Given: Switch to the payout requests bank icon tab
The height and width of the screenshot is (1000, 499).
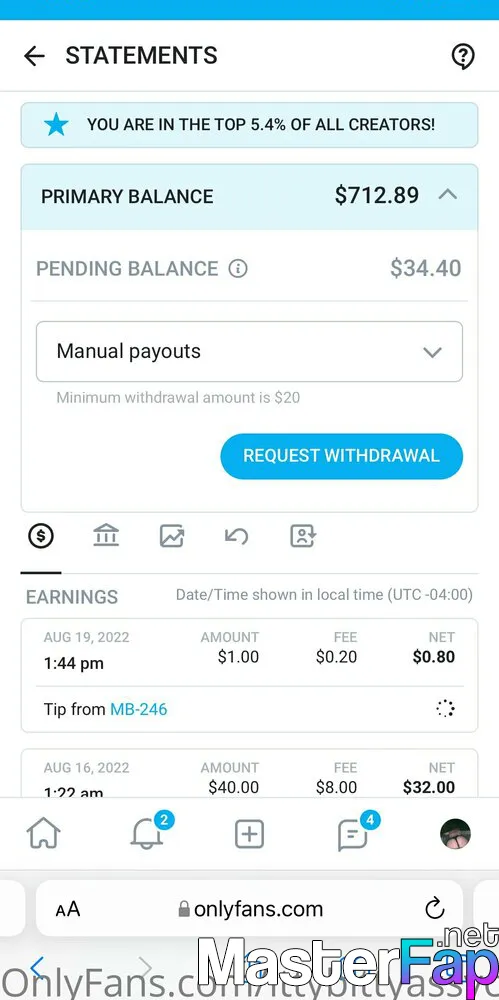Looking at the screenshot, I should pyautogui.click(x=106, y=536).
